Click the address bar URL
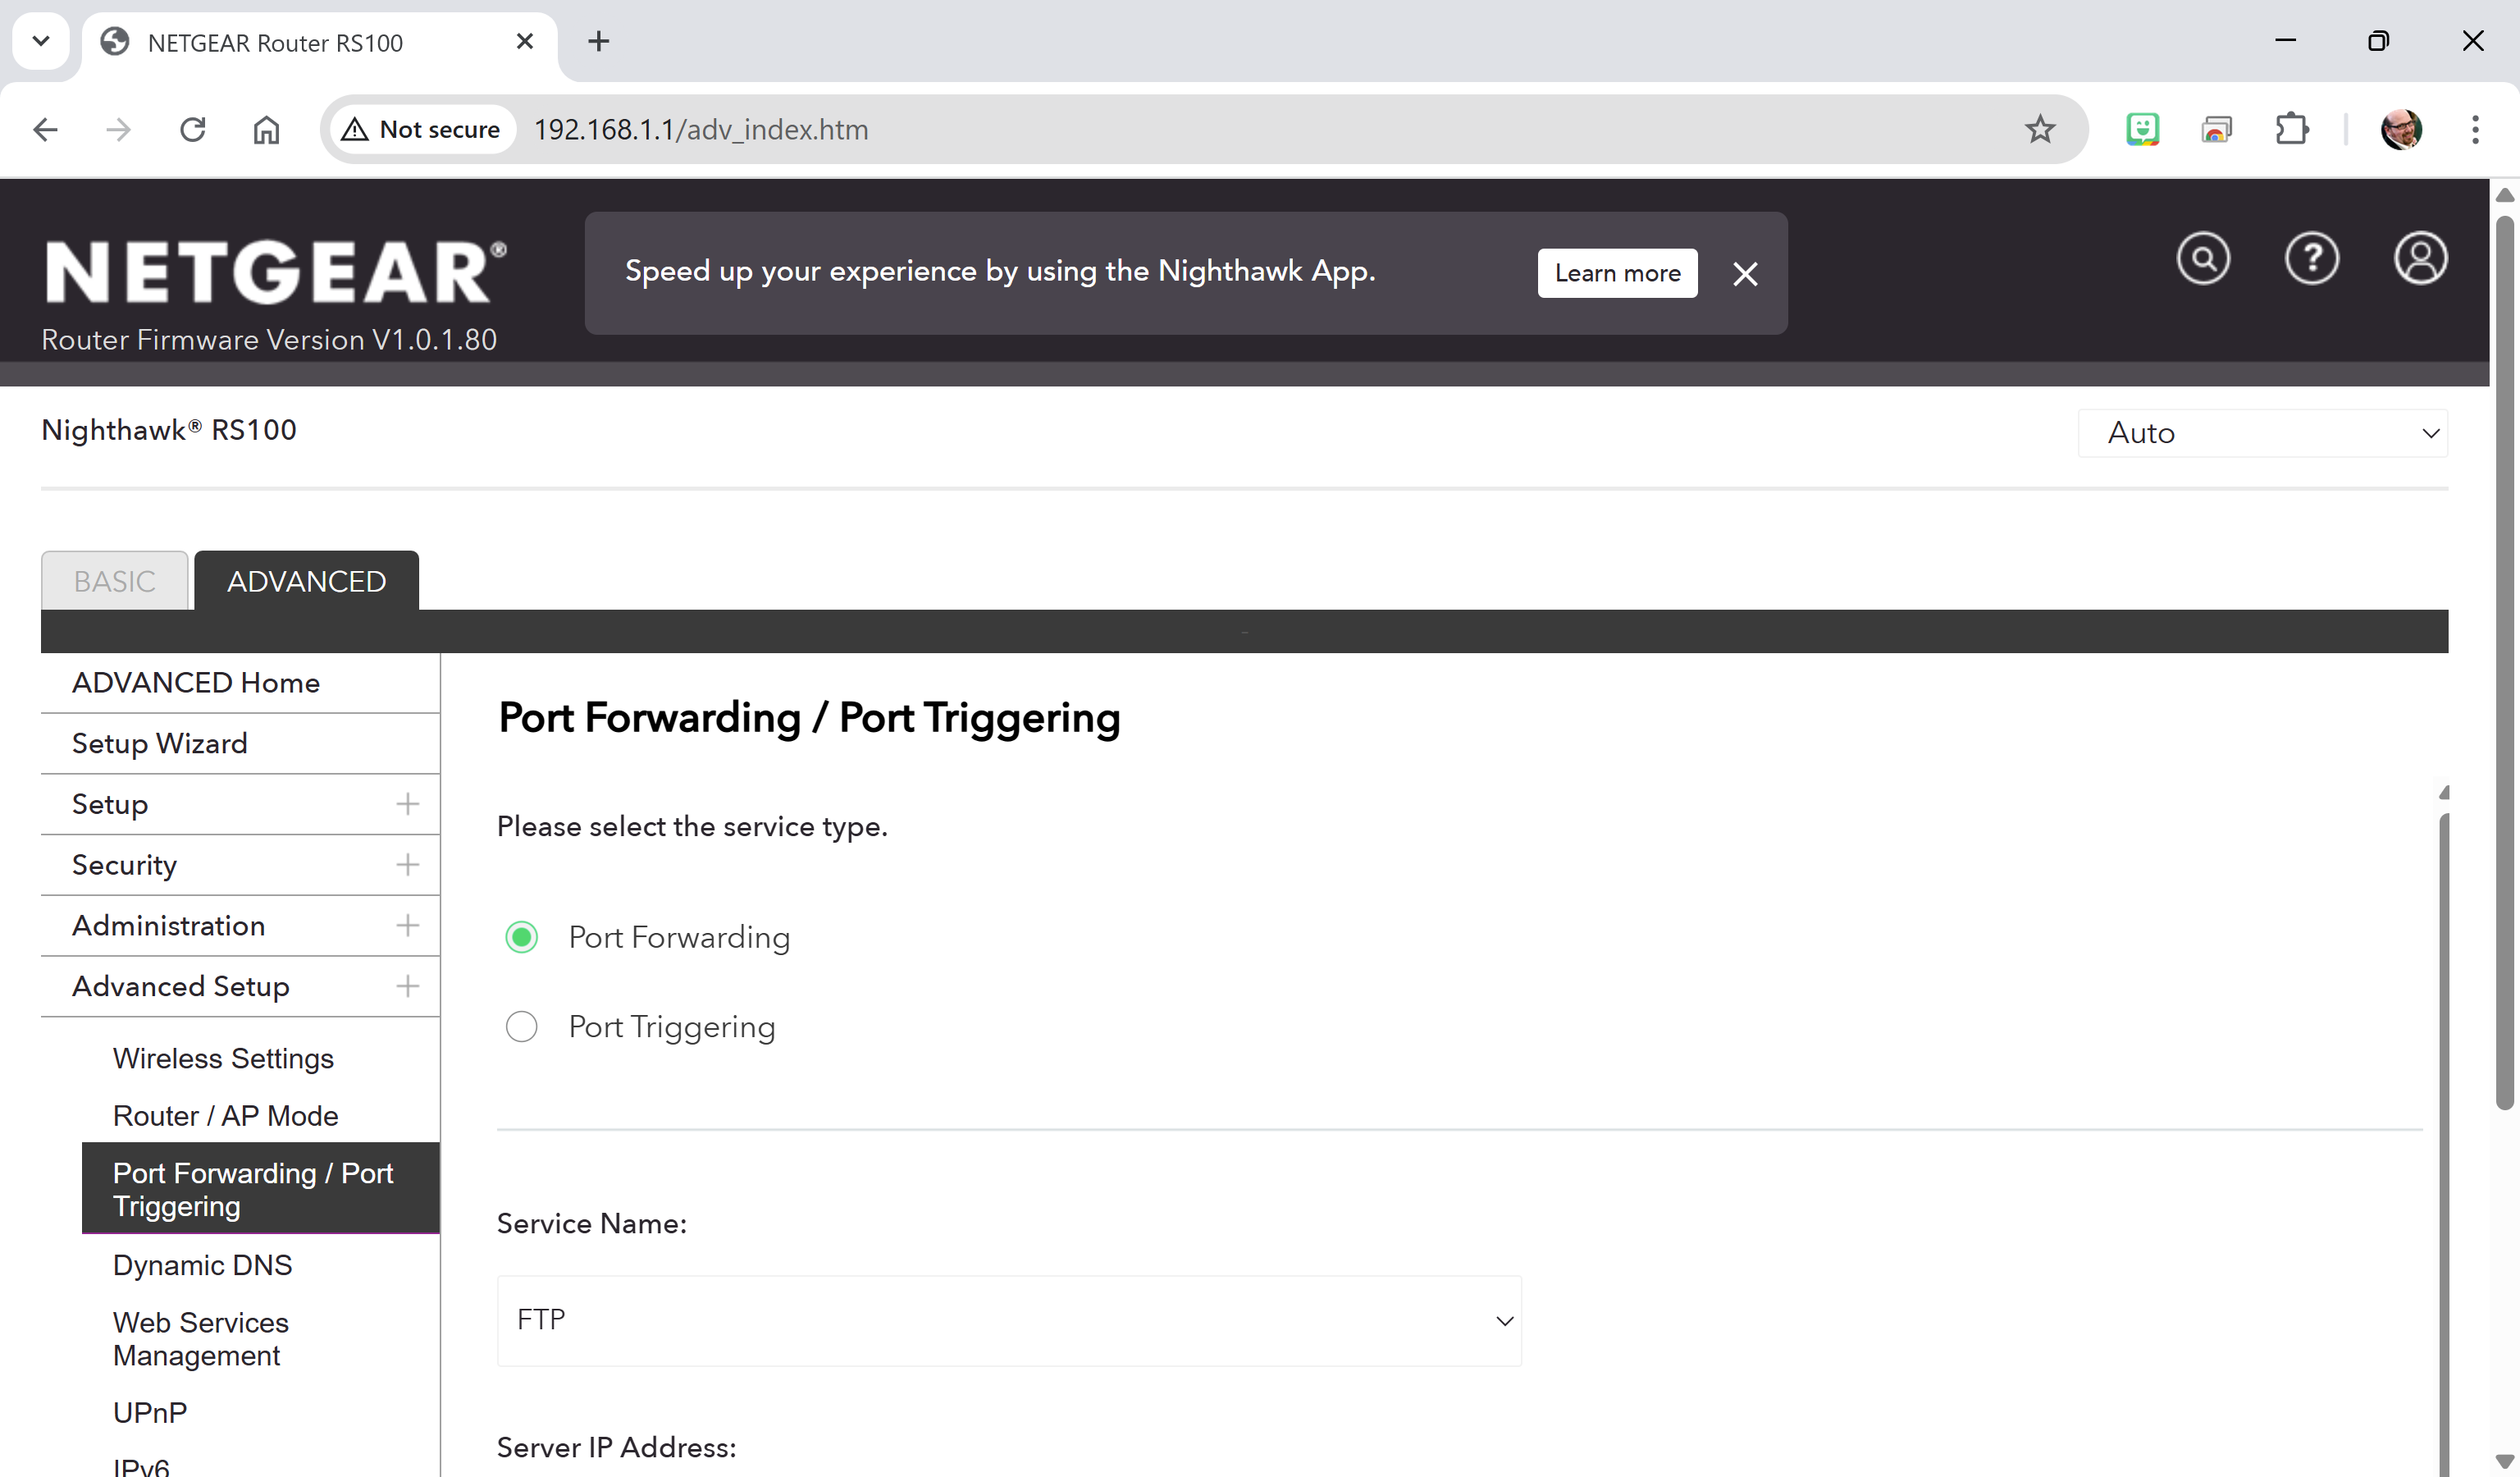The width and height of the screenshot is (2520, 1477). tap(700, 129)
